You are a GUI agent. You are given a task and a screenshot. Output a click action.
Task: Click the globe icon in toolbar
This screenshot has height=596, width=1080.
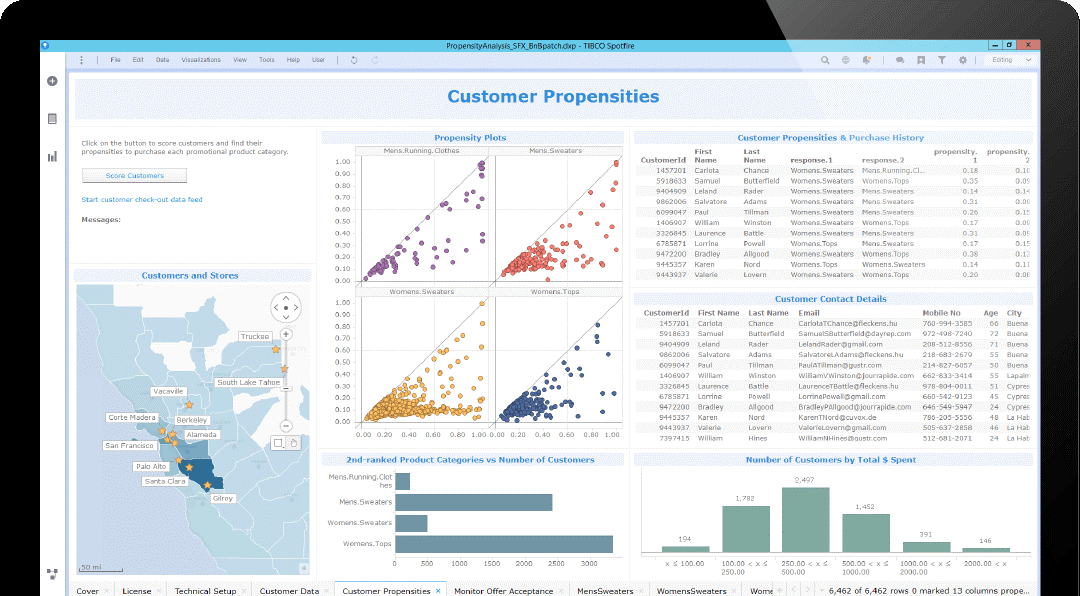(x=846, y=60)
